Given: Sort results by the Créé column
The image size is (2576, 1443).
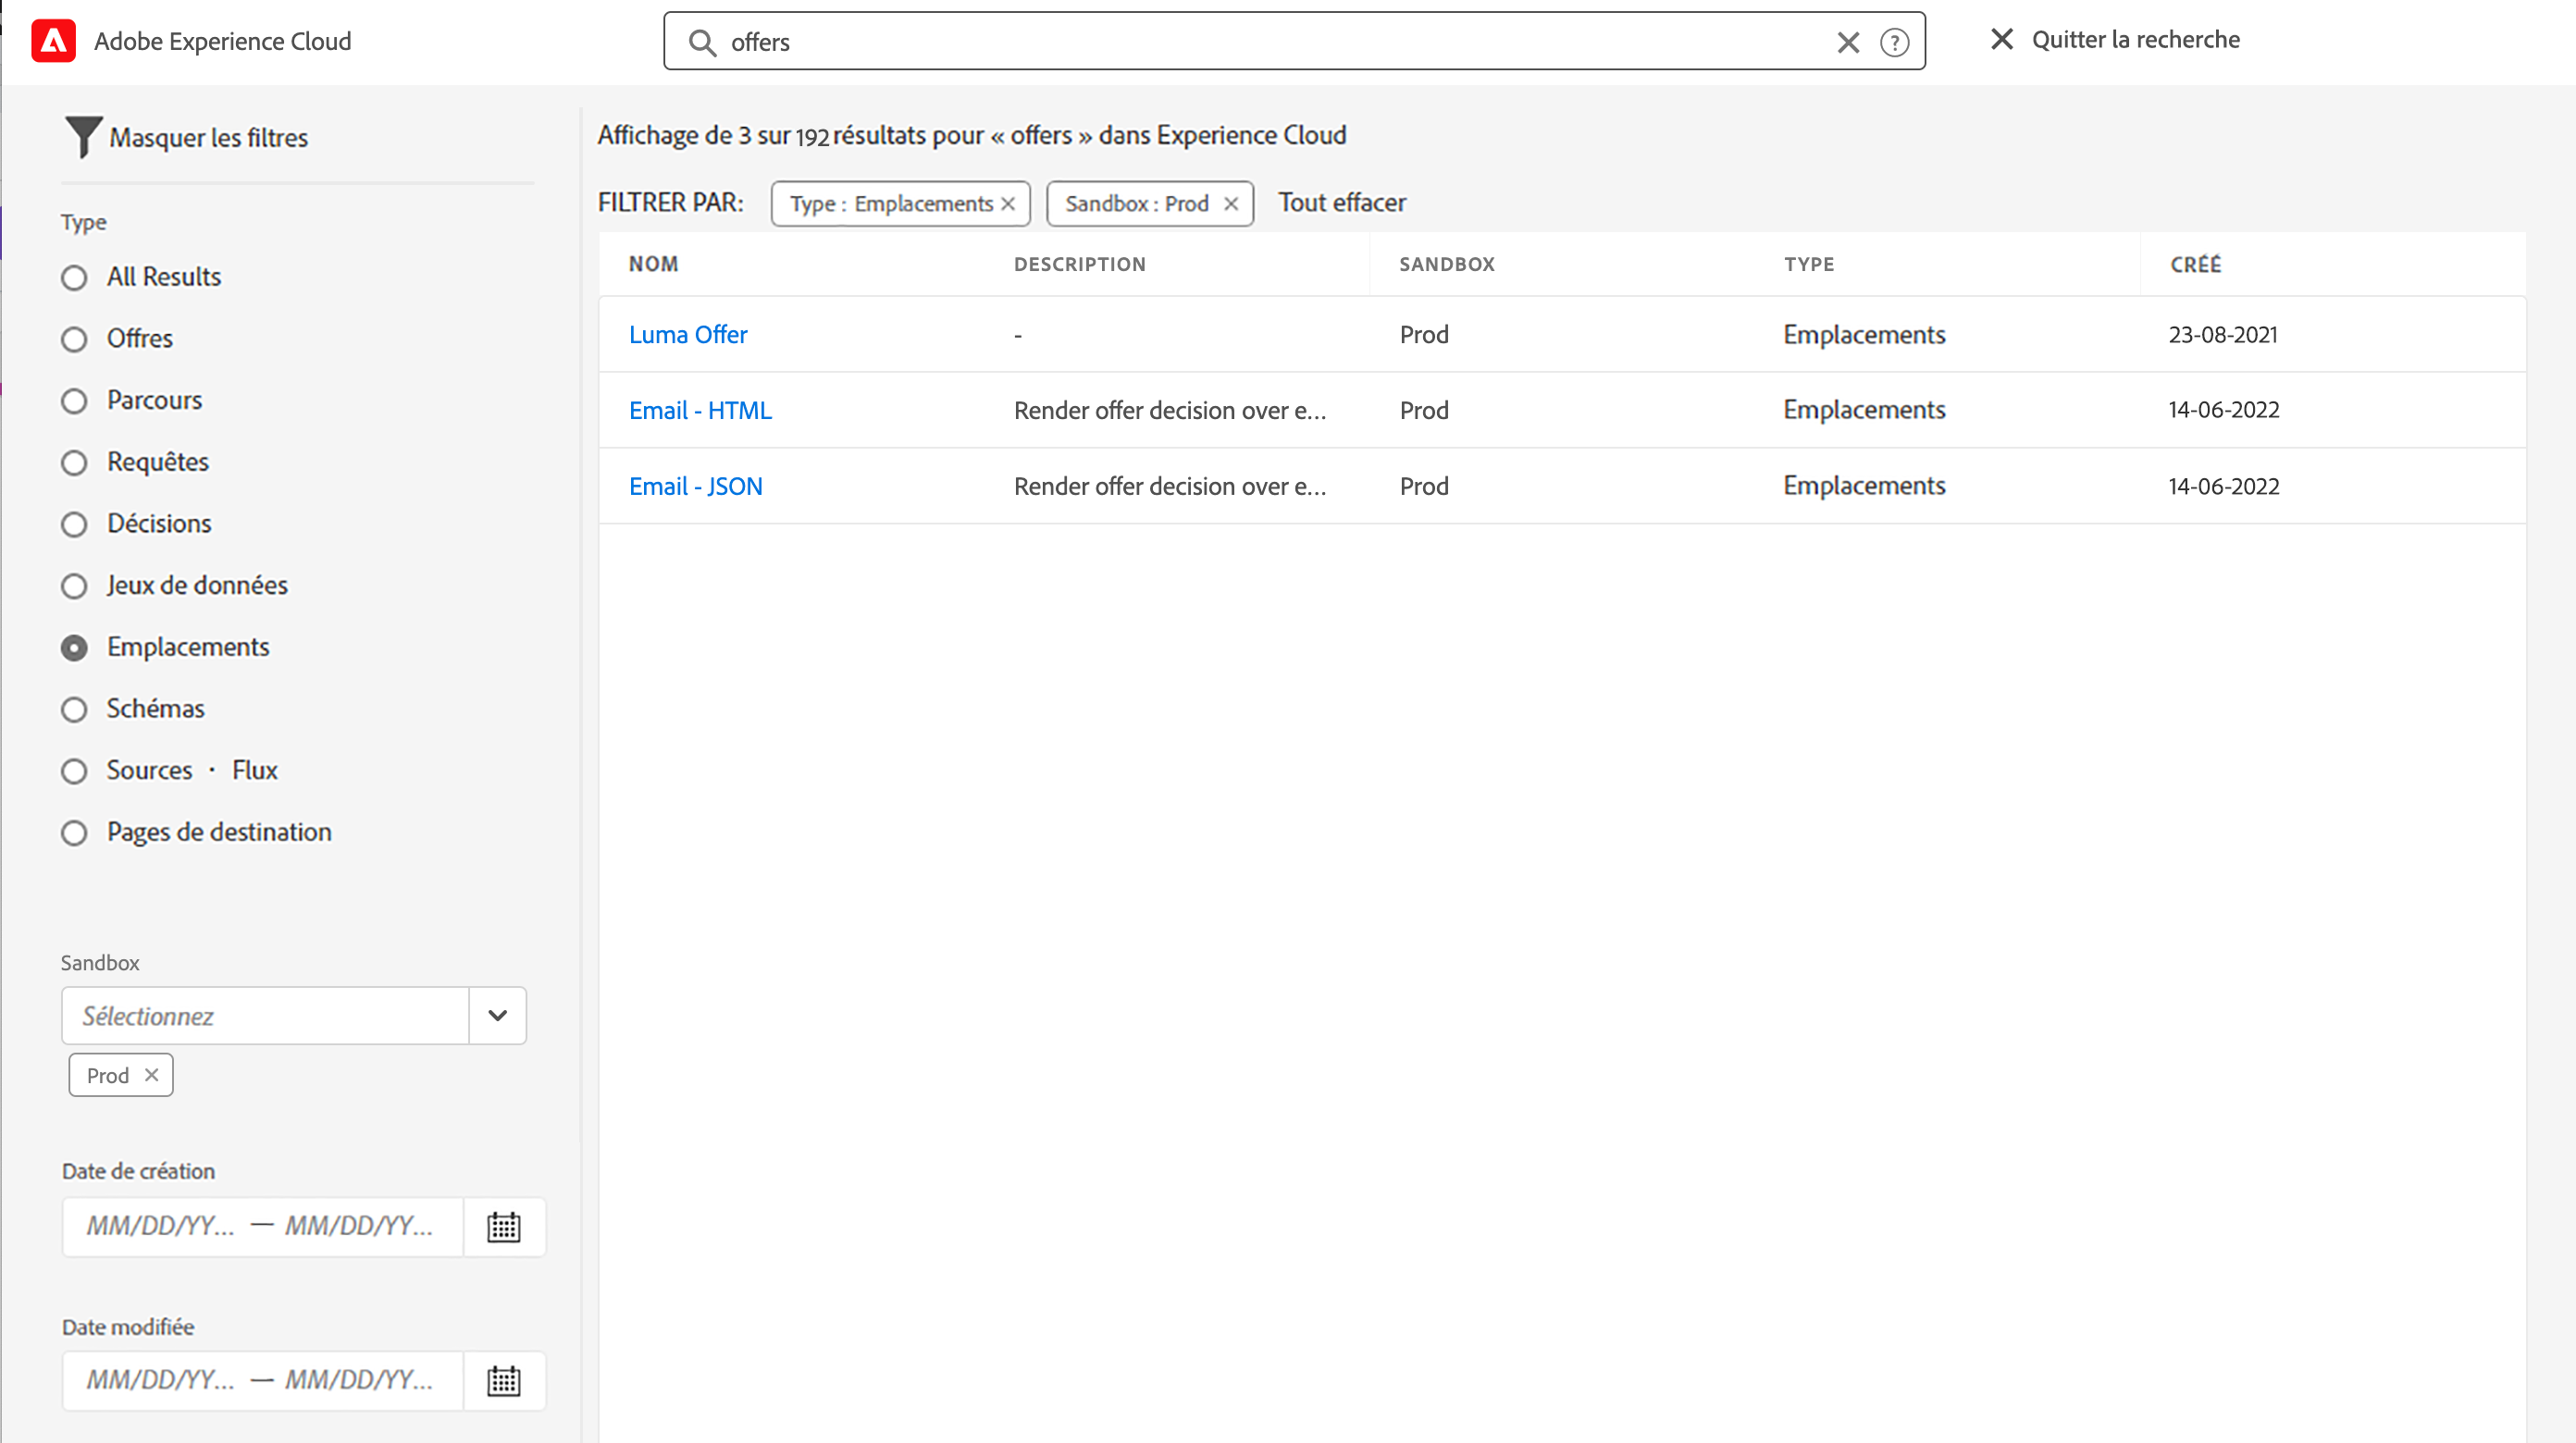Looking at the screenshot, I should (2195, 264).
